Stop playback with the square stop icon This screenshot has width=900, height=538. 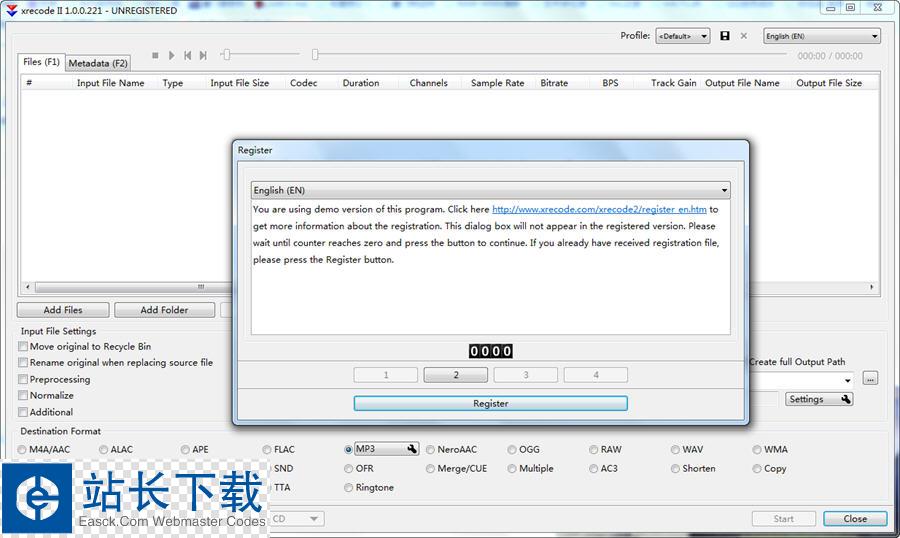pos(155,55)
